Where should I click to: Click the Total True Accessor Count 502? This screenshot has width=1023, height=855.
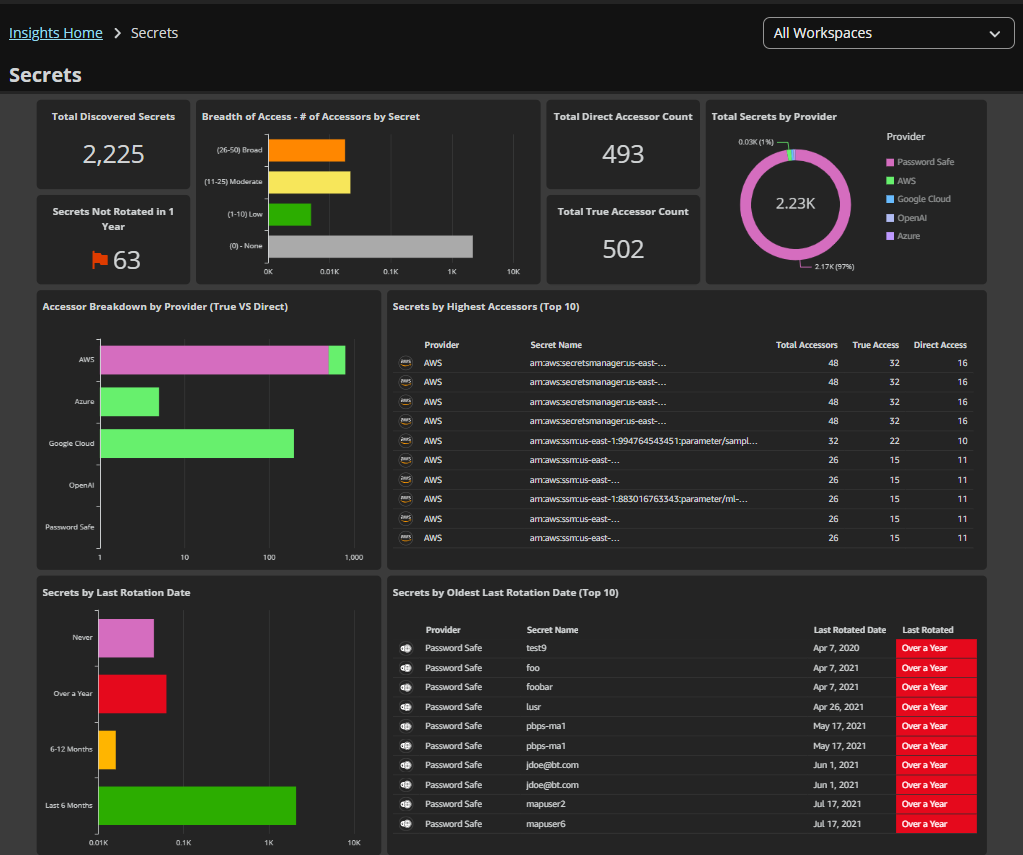pyautogui.click(x=623, y=249)
